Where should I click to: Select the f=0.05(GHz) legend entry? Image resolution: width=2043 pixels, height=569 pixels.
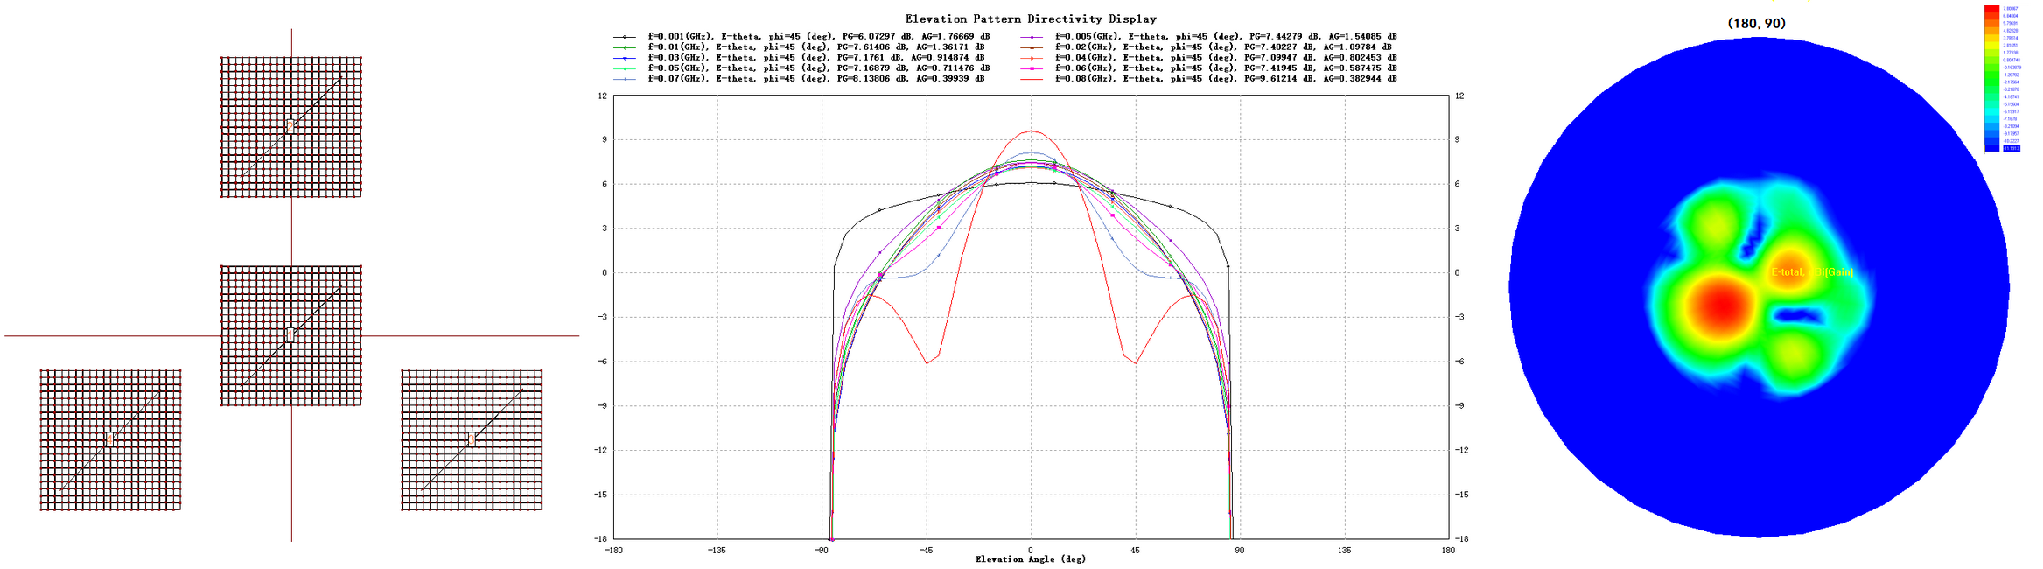(x=801, y=68)
